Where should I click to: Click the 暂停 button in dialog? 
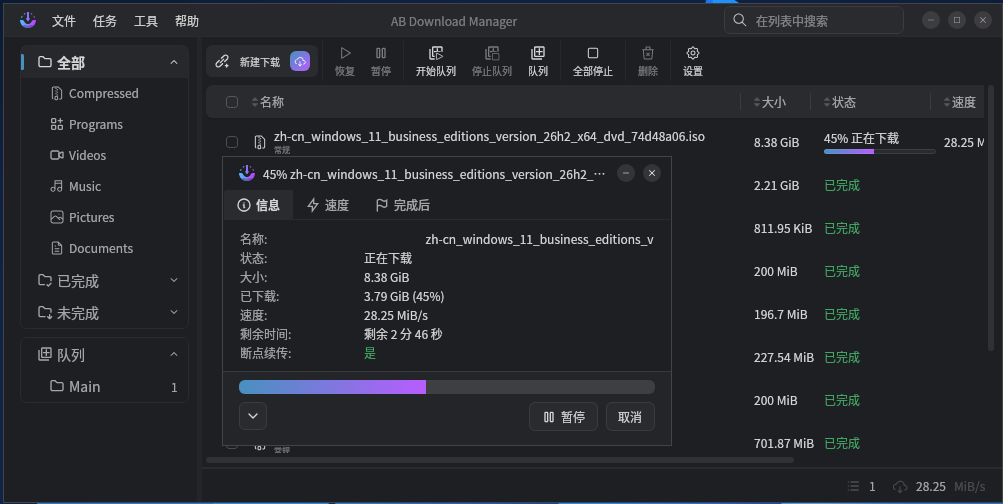pyautogui.click(x=564, y=417)
